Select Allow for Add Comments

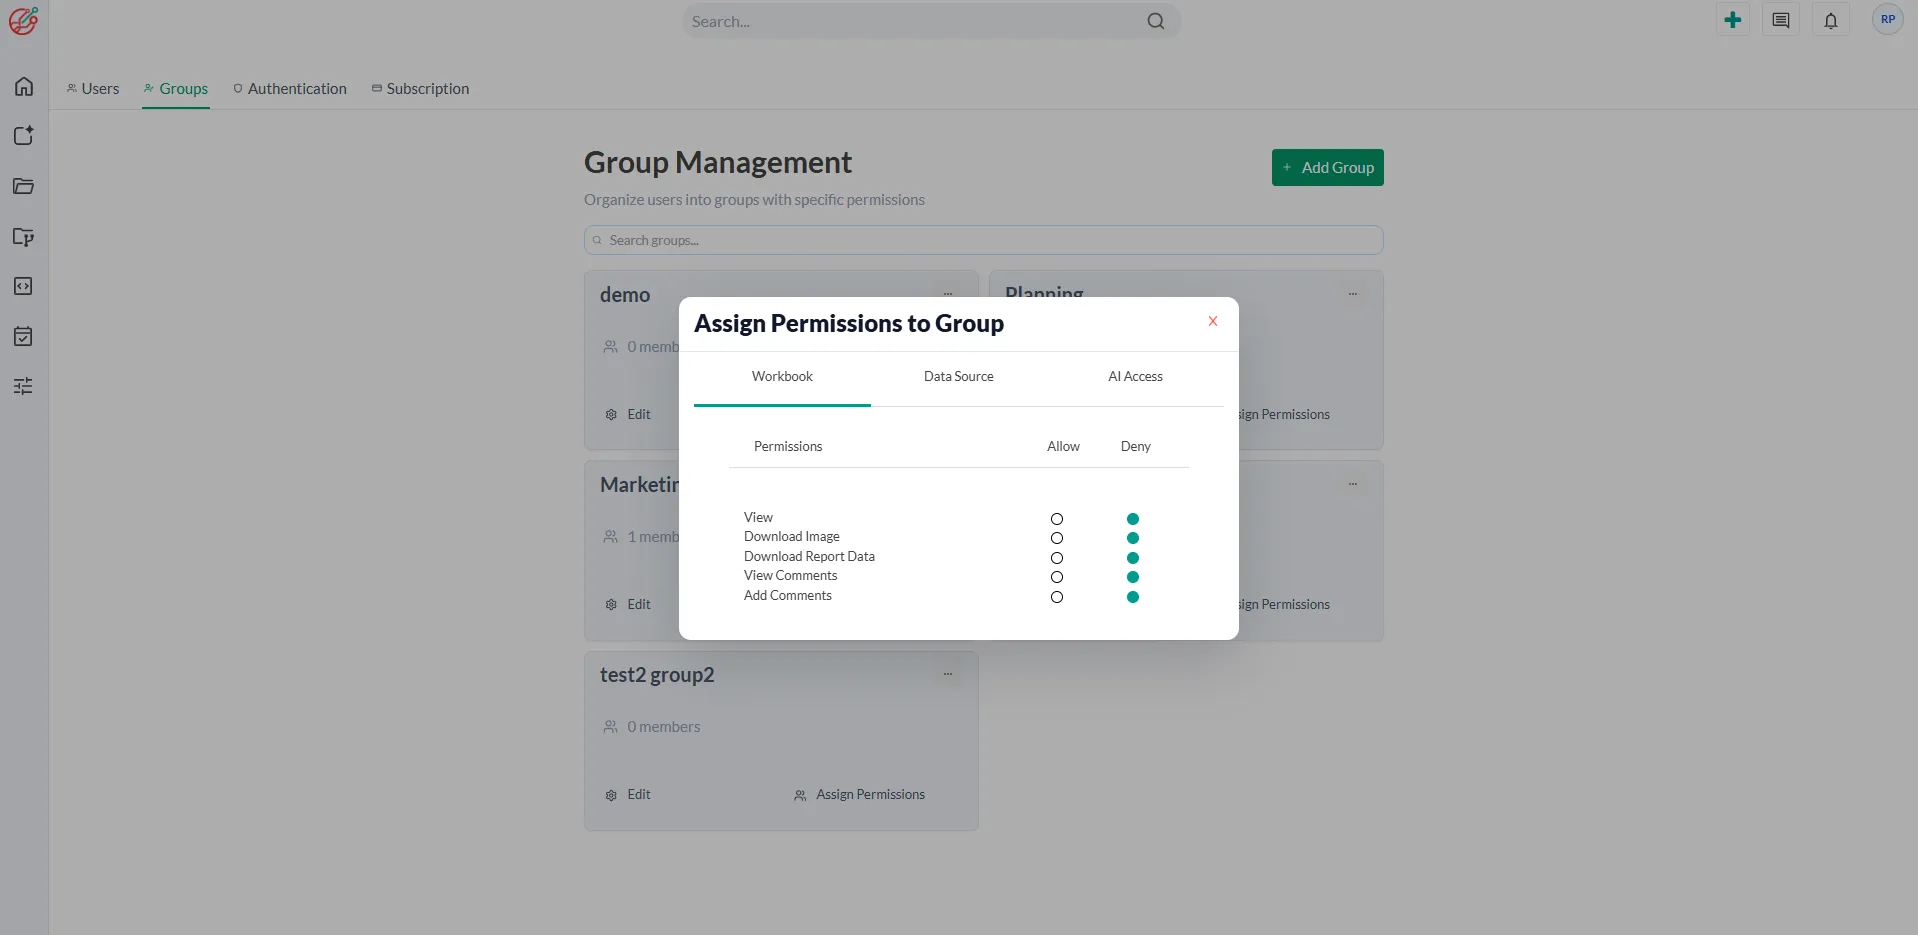point(1057,597)
